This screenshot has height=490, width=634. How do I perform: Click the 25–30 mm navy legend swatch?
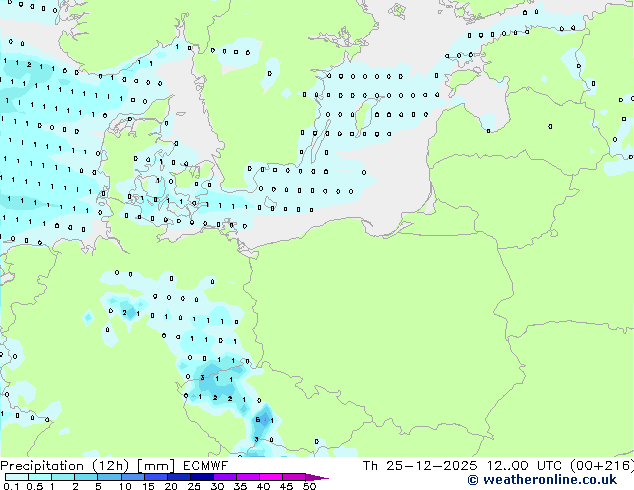[x=202, y=477]
